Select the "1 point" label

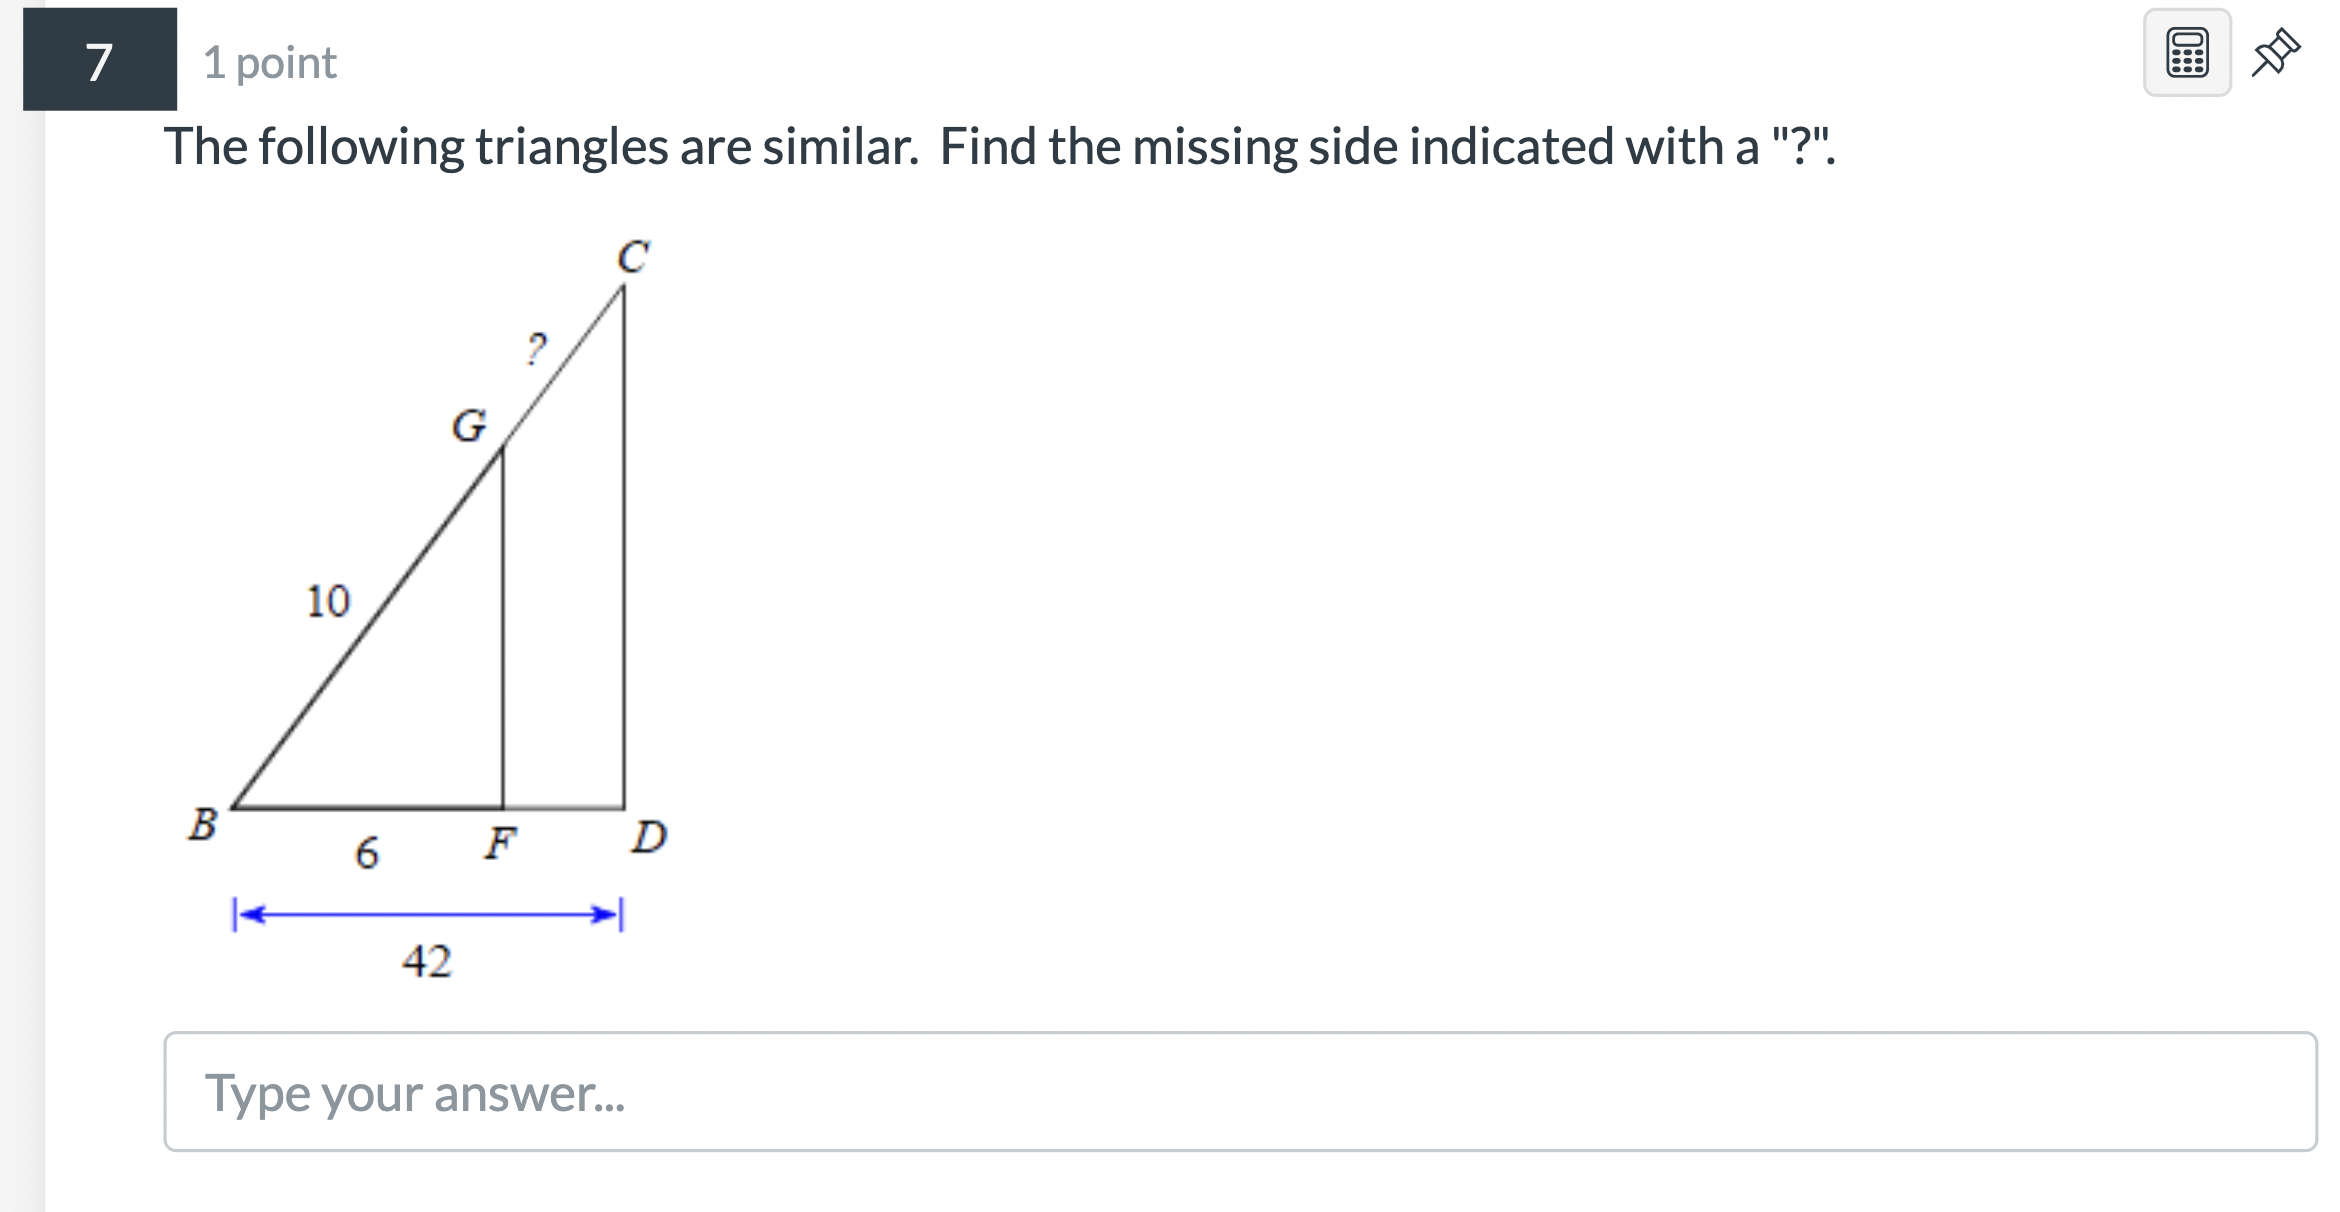(x=270, y=62)
